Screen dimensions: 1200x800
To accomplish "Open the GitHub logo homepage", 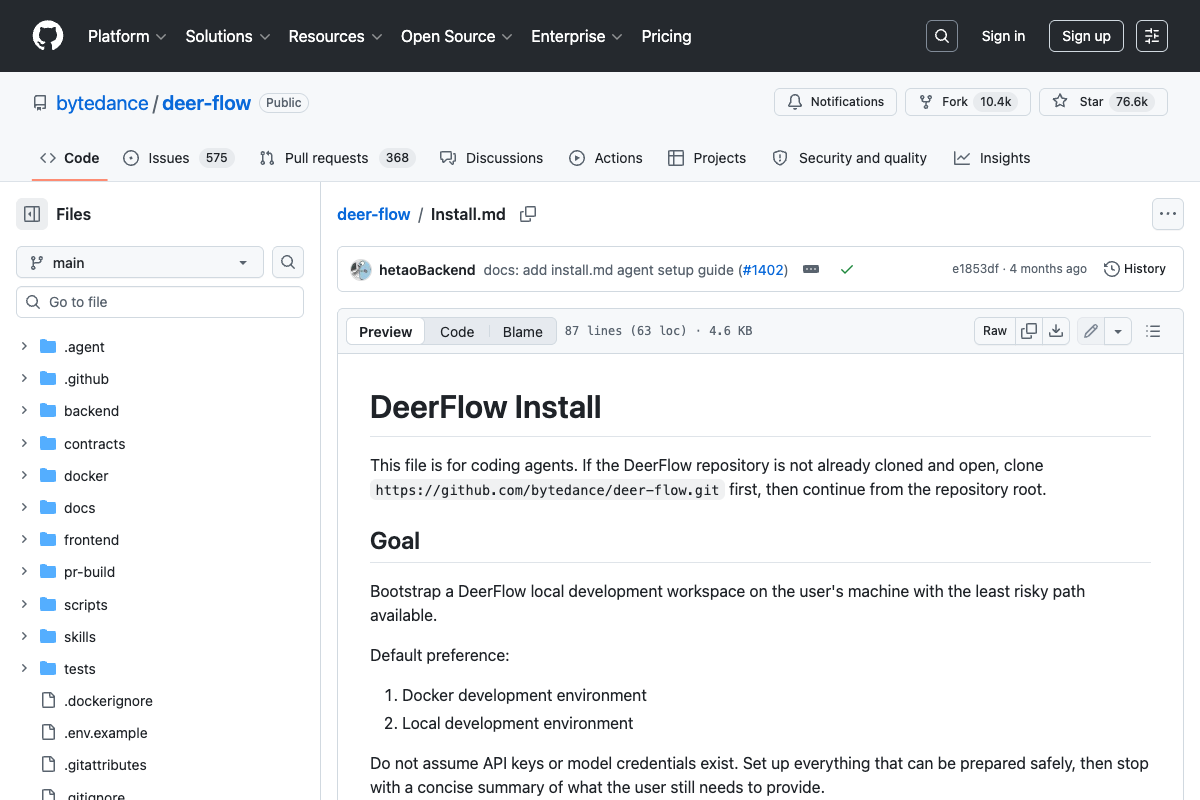I will [48, 36].
